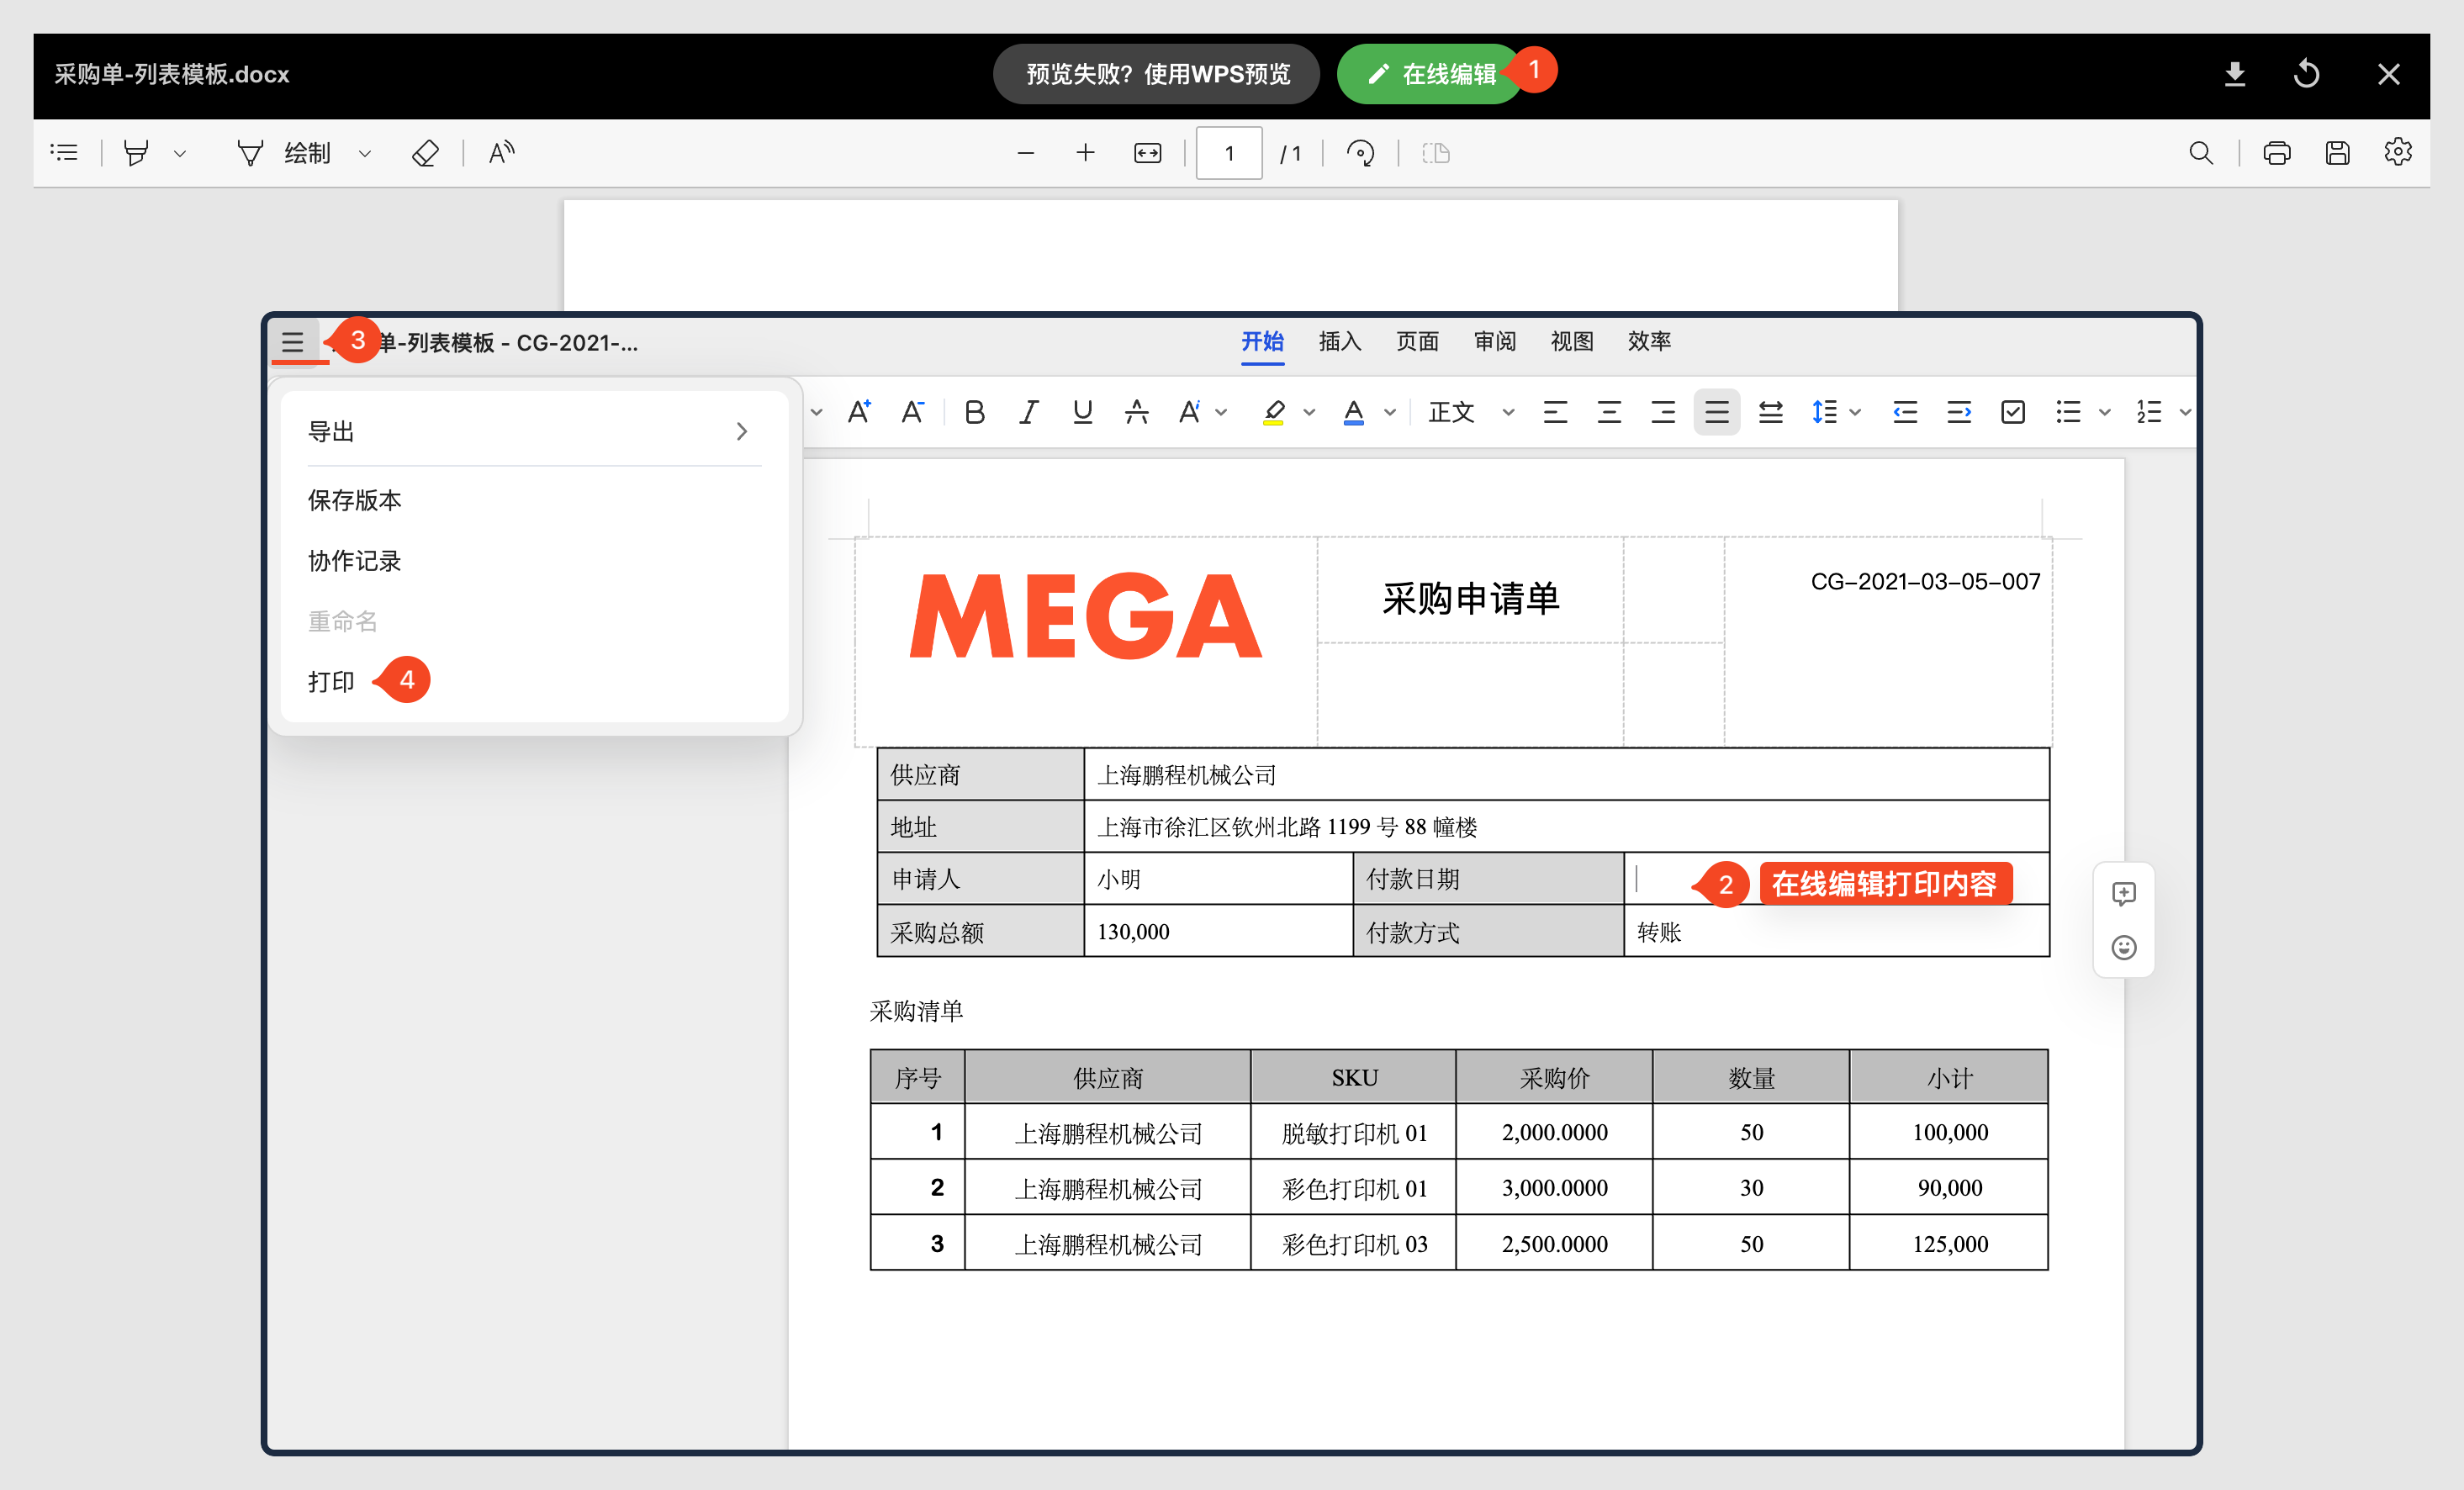This screenshot has width=2464, height=1490.
Task: Expand bulleted list dropdown arrow
Action: tap(2104, 412)
